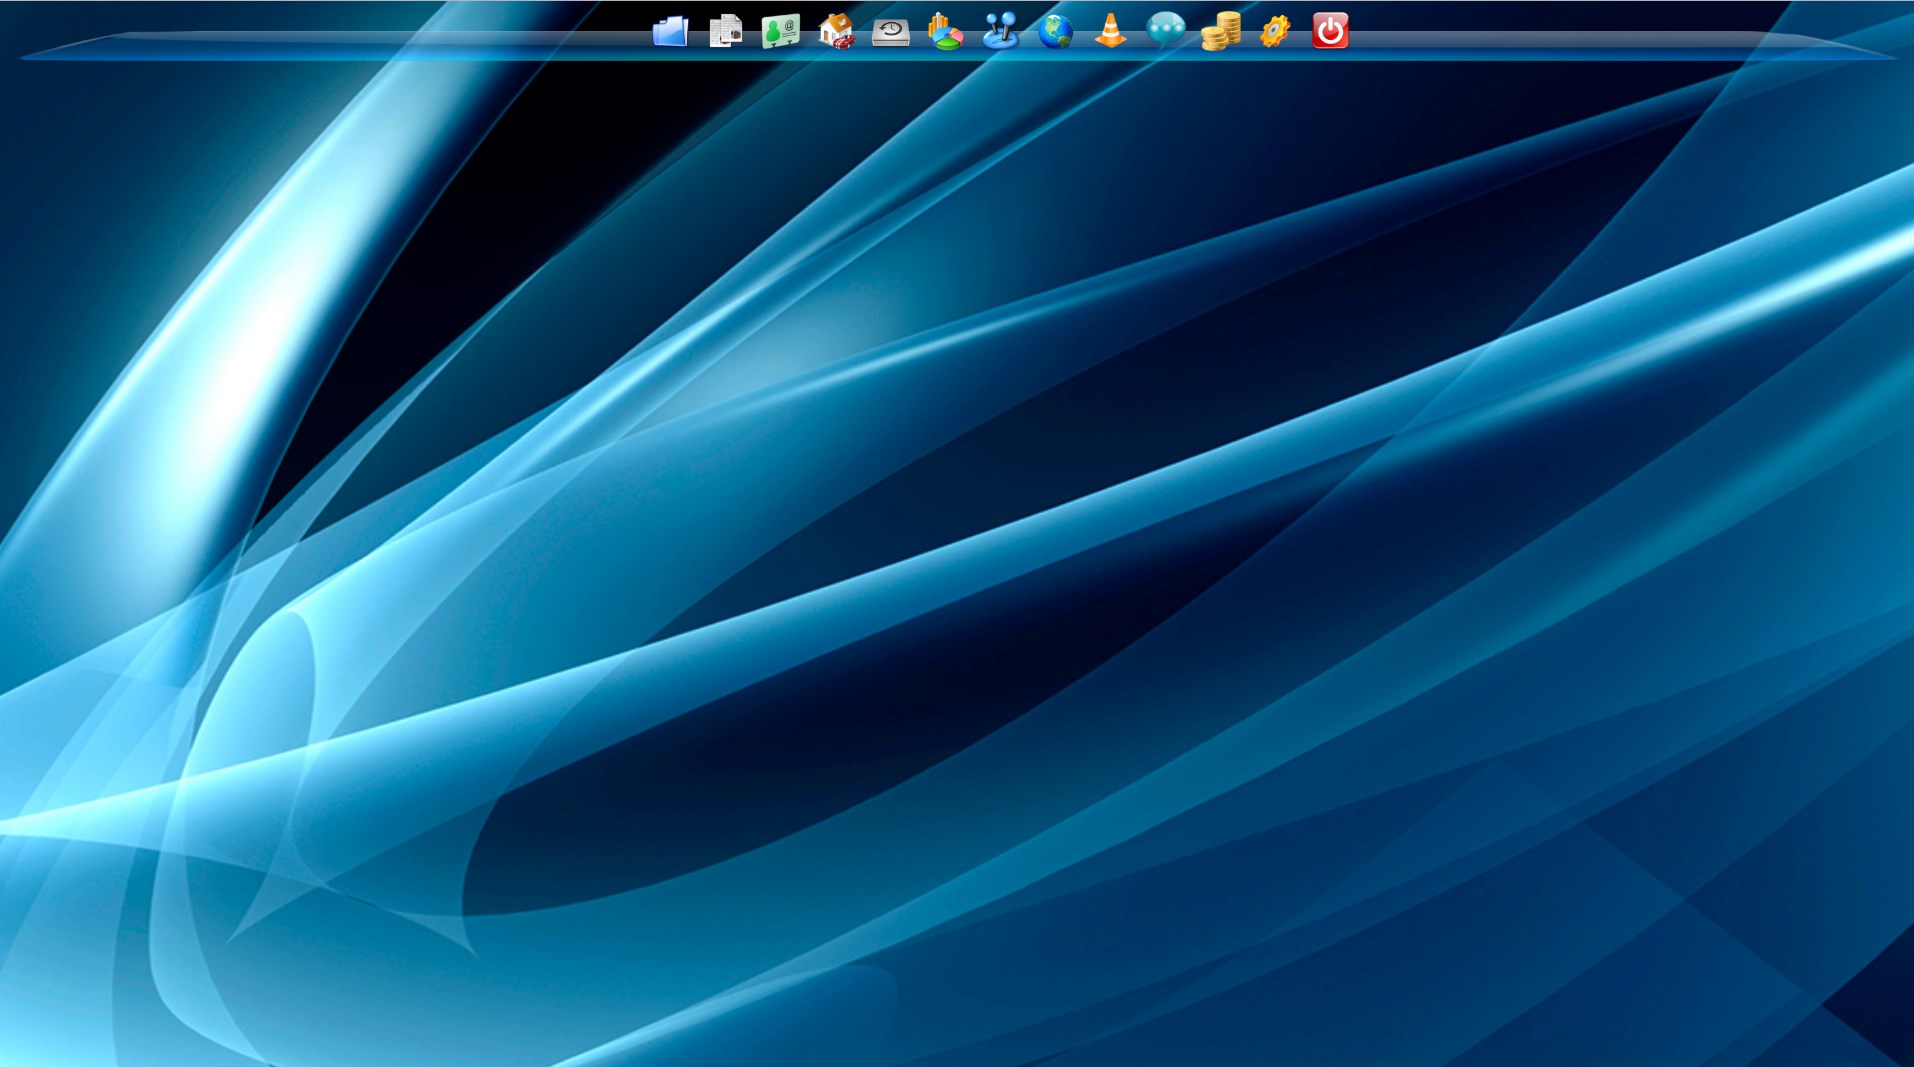This screenshot has height=1067, width=1914.
Task: Open the blue joystick games icon
Action: point(1000,31)
